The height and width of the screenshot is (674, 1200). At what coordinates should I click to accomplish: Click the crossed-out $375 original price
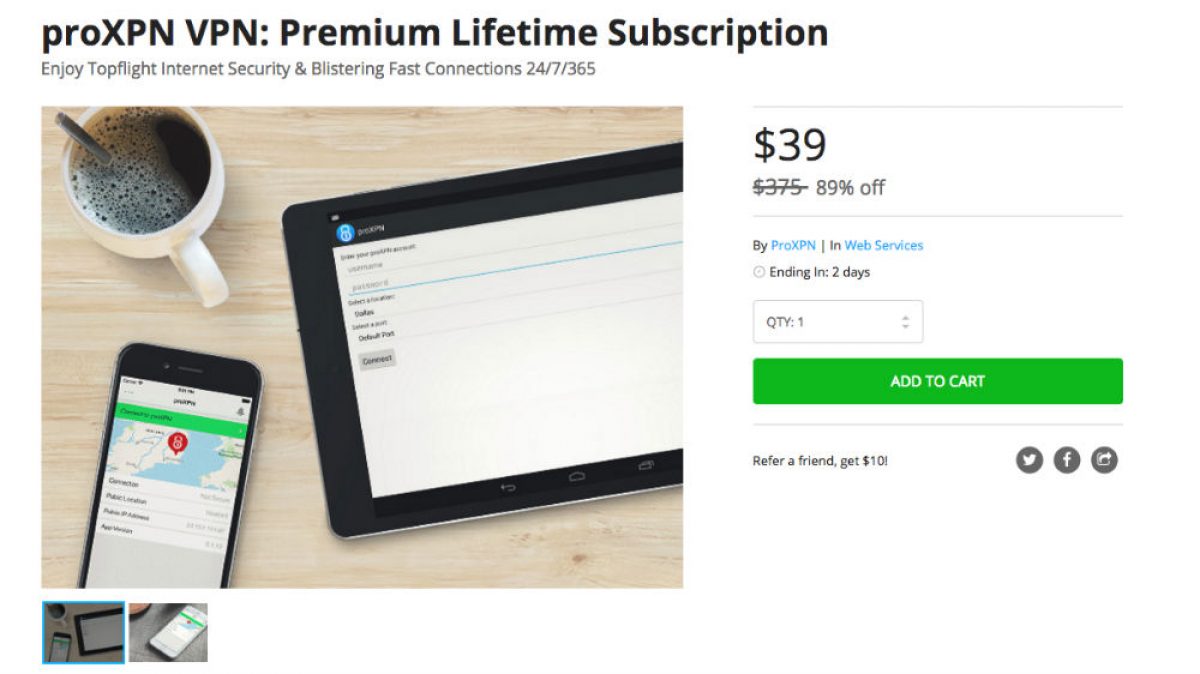[779, 188]
